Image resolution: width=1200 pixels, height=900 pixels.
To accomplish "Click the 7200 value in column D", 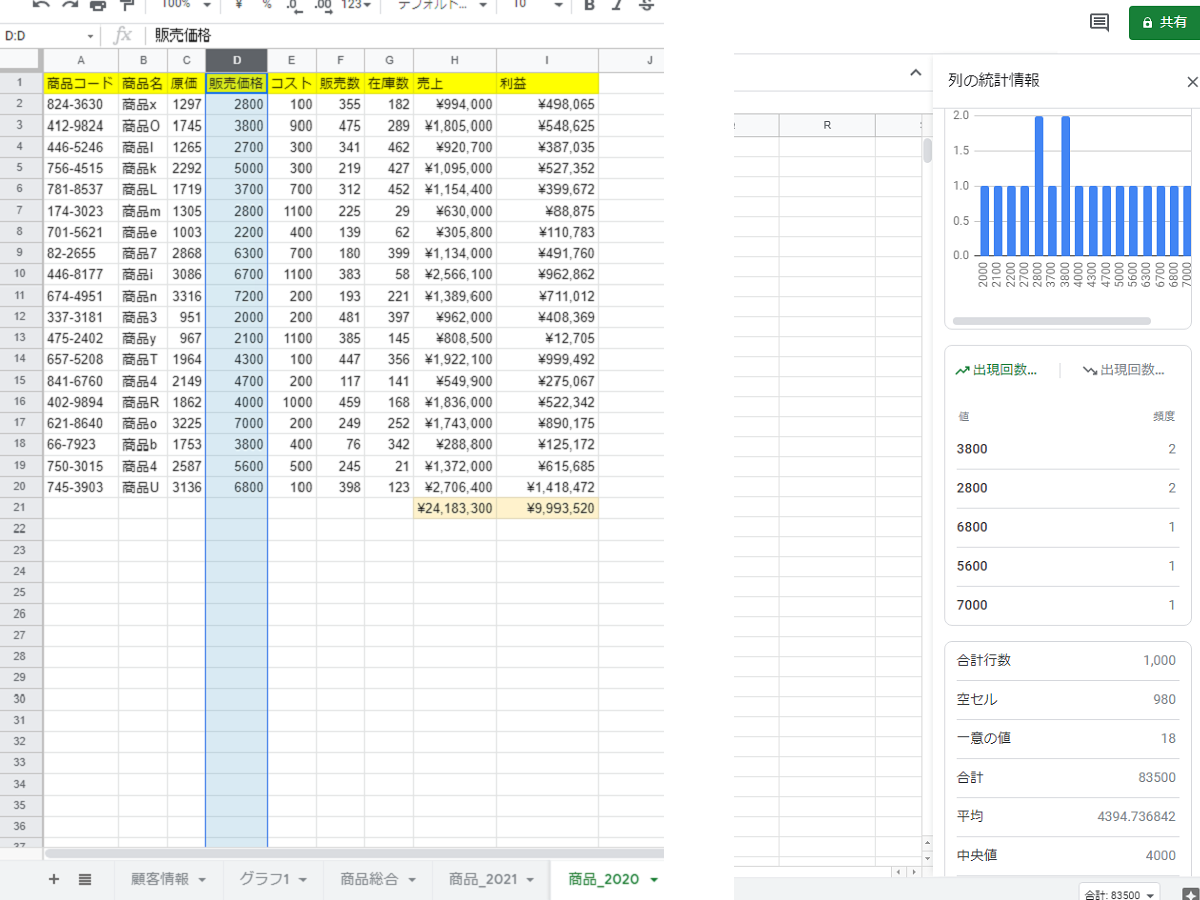I will (237, 296).
